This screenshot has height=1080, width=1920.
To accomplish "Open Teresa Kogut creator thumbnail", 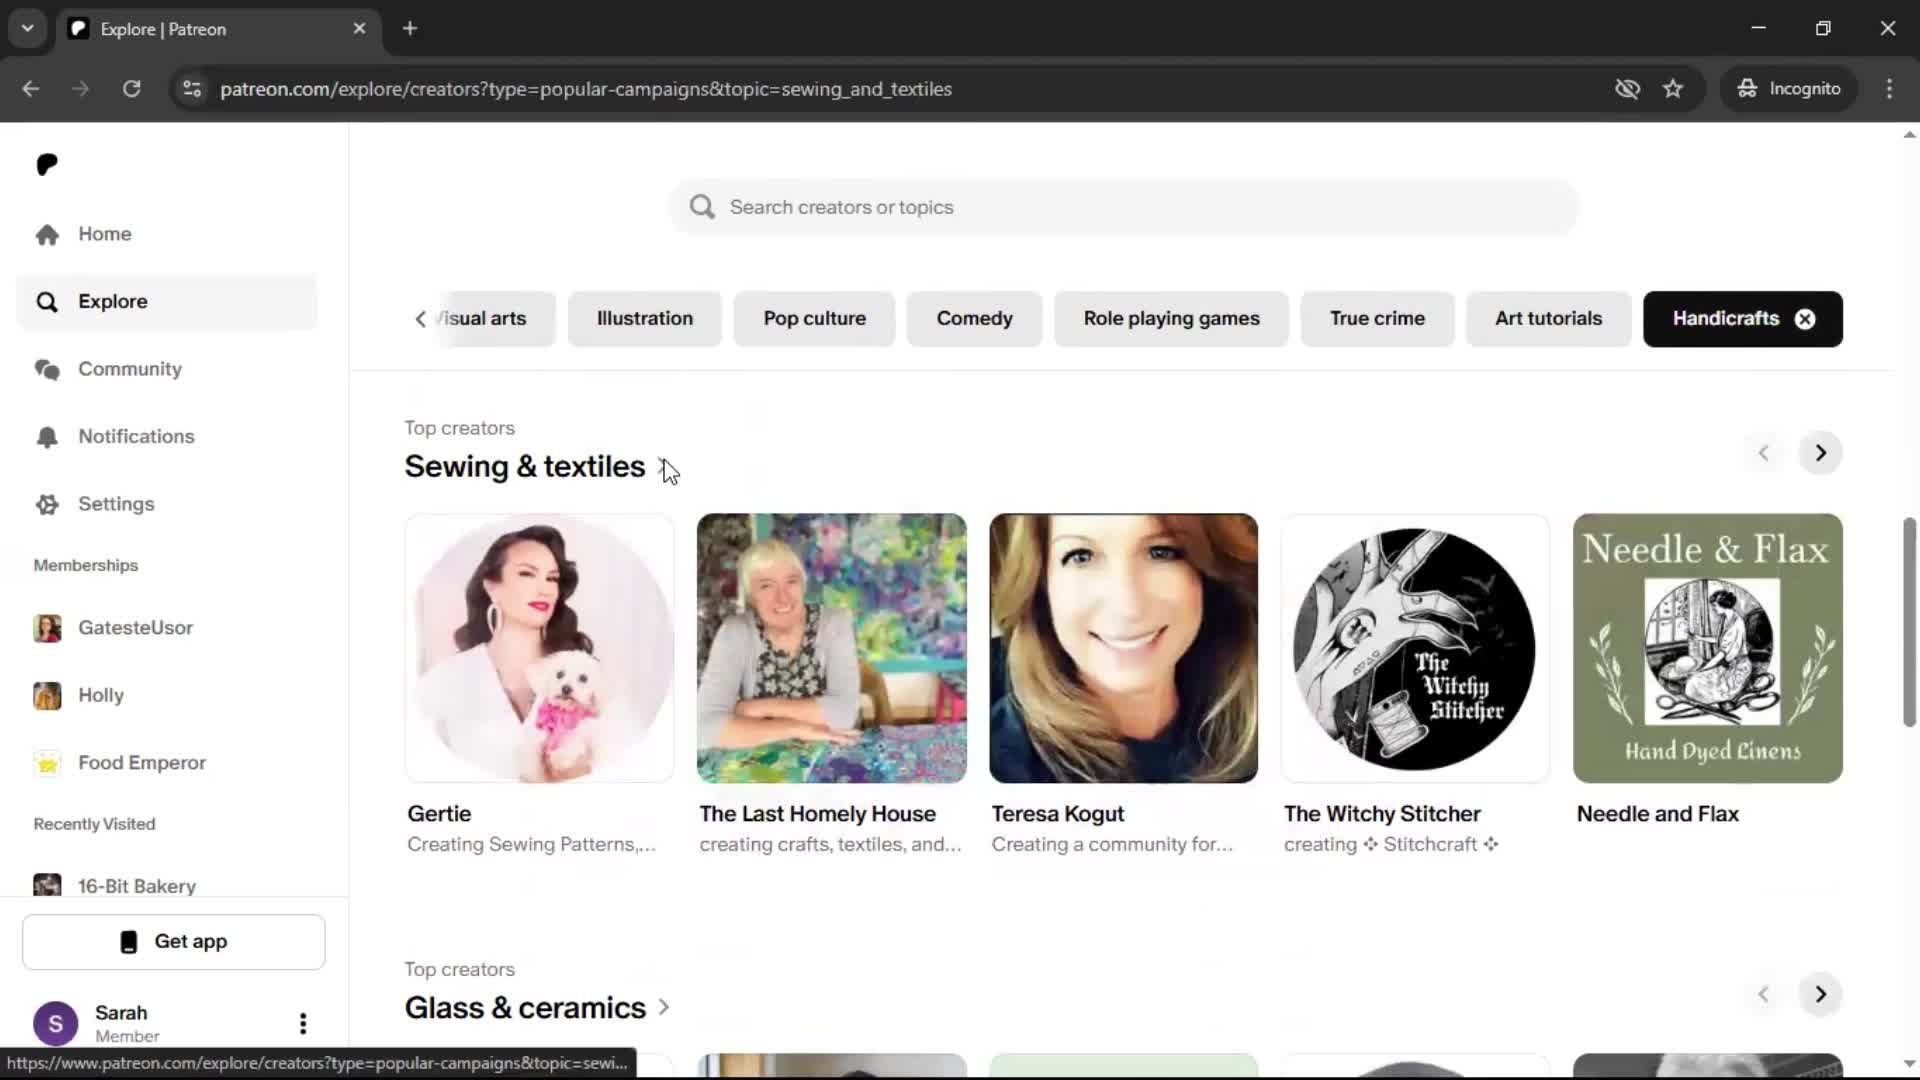I will click(1124, 648).
